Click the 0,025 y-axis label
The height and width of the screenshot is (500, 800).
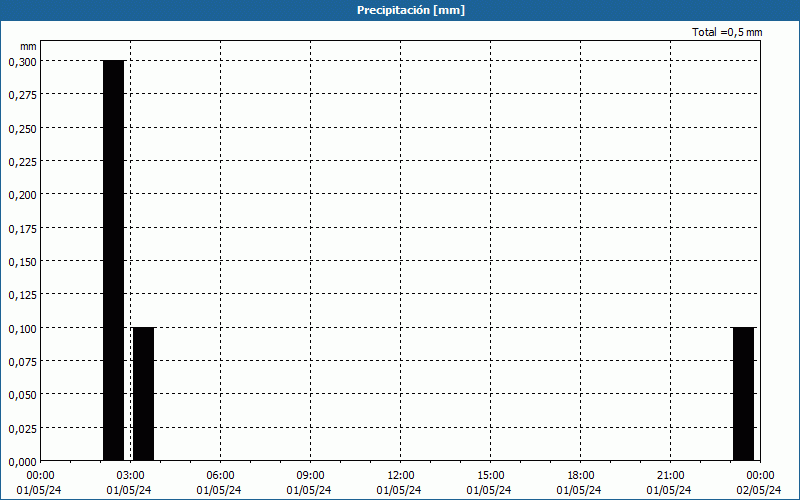(22, 429)
